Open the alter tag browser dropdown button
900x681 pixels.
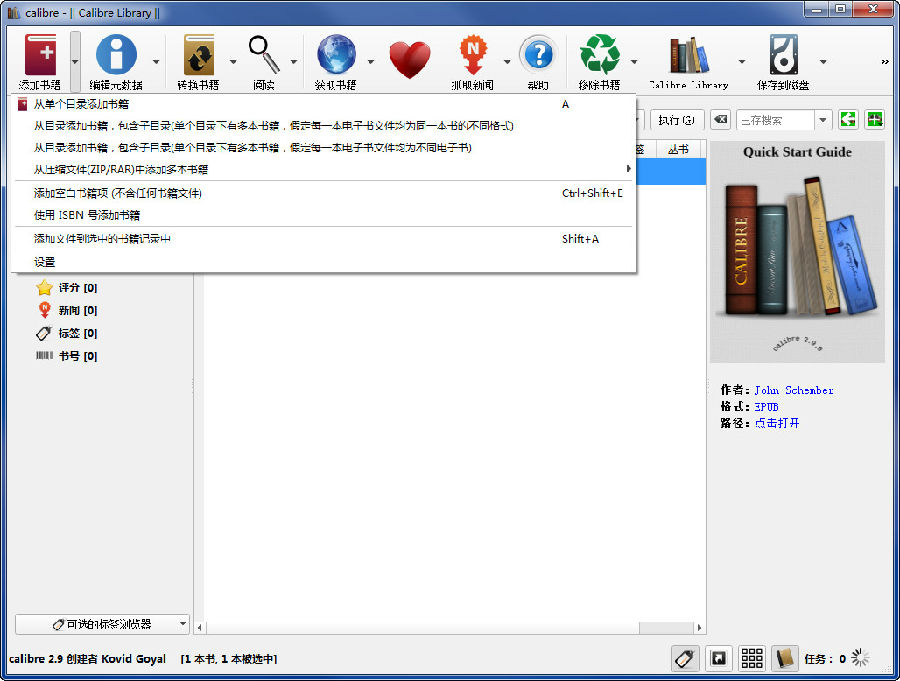102,624
